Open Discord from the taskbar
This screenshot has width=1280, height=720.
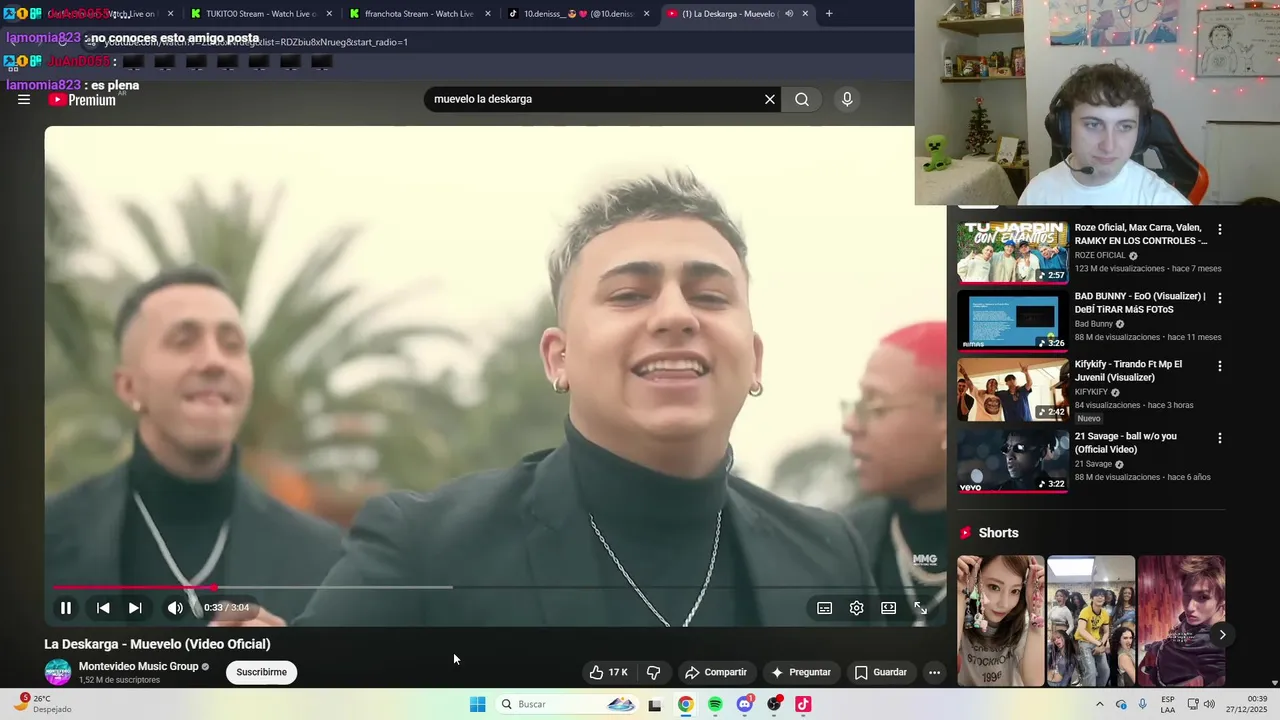coord(745,704)
